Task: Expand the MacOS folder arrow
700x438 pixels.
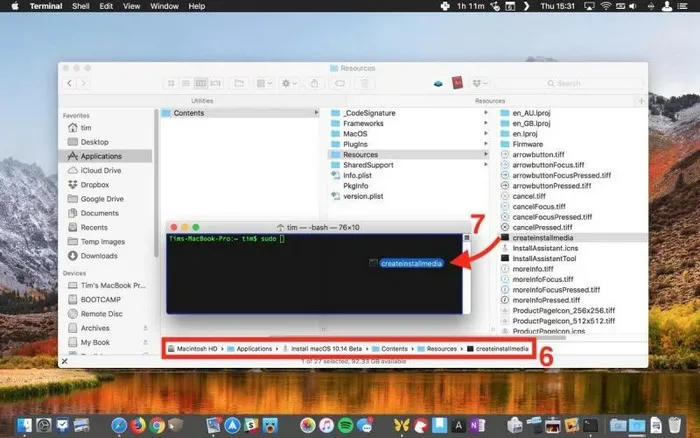Action: [x=485, y=133]
